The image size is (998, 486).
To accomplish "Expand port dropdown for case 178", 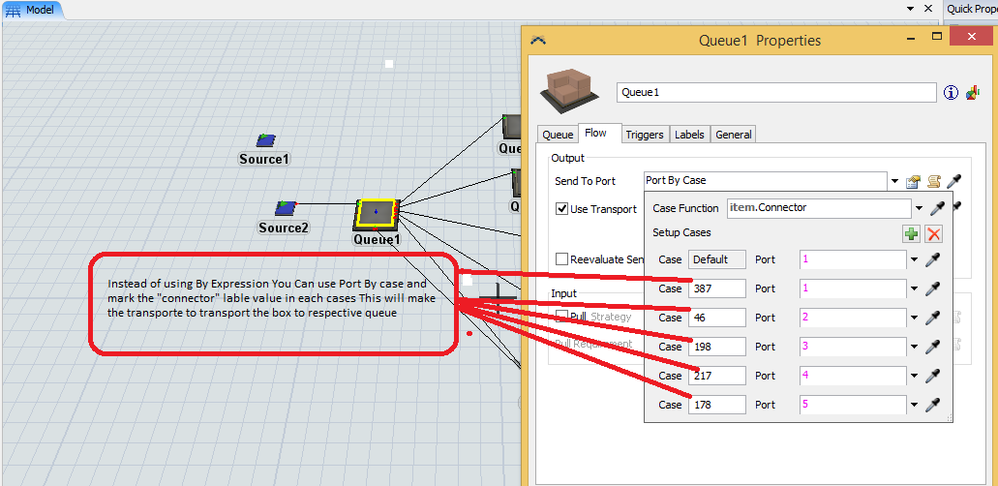I will click(x=915, y=405).
